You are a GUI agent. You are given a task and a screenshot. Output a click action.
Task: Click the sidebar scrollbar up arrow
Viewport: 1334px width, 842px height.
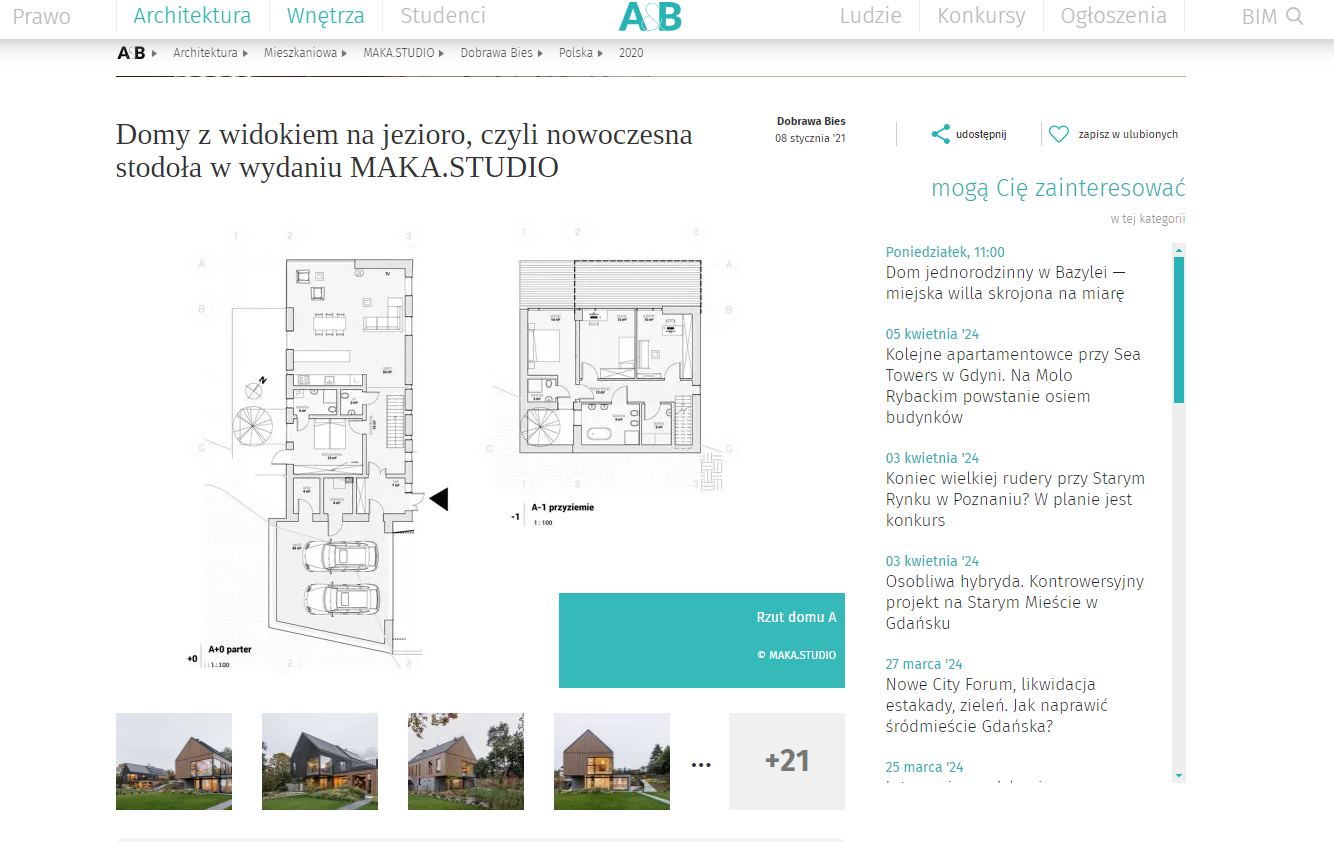point(1179,250)
